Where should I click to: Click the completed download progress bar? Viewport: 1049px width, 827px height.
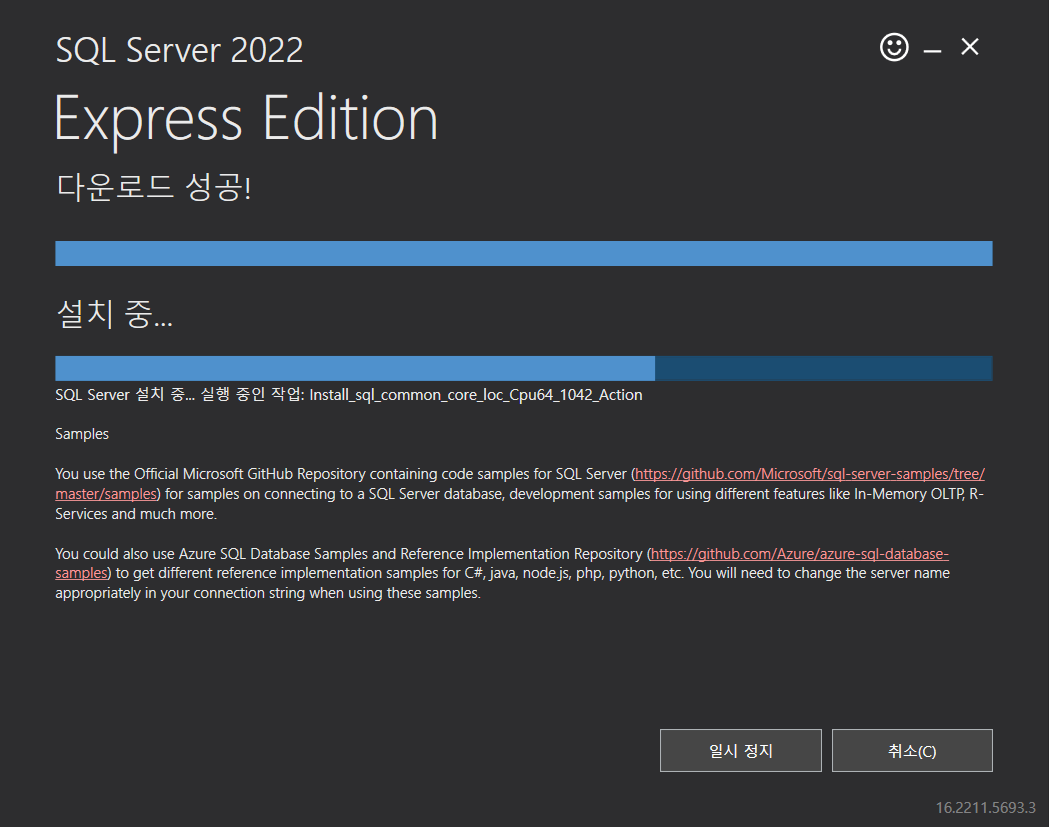pos(524,254)
